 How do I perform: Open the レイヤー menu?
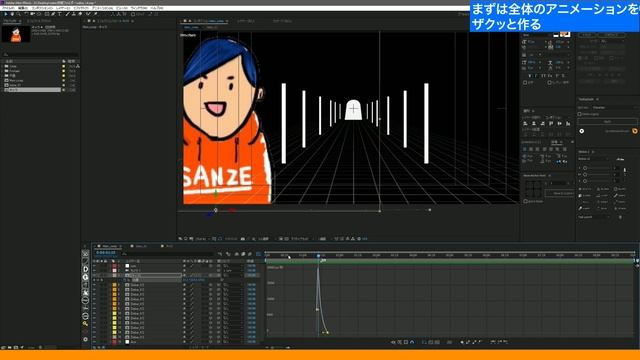click(63, 8)
